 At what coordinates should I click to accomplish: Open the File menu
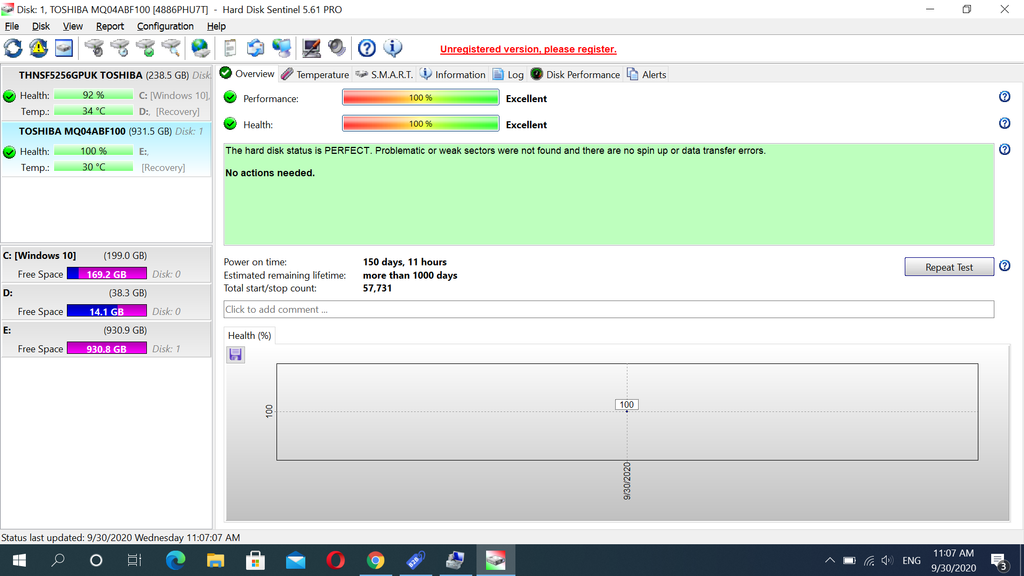click(12, 26)
